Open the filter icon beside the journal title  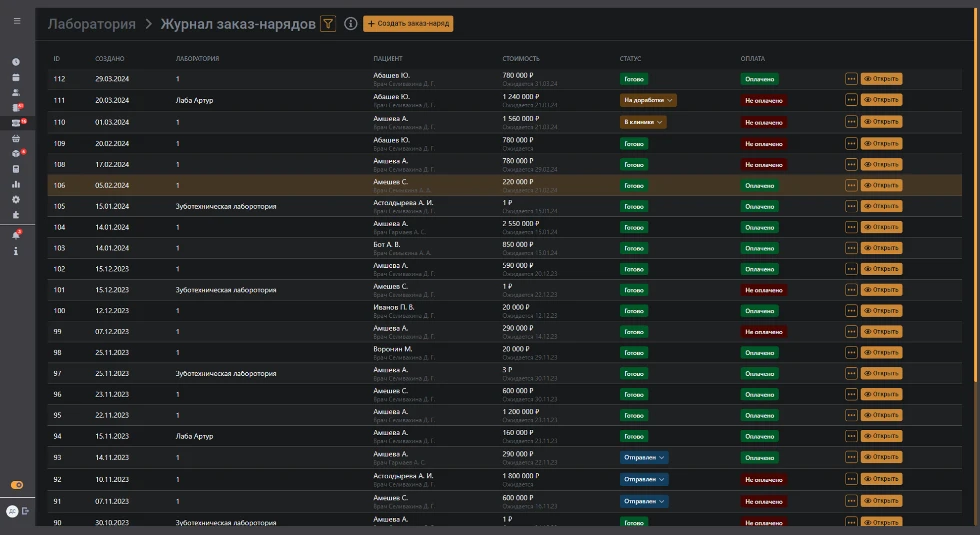328,24
